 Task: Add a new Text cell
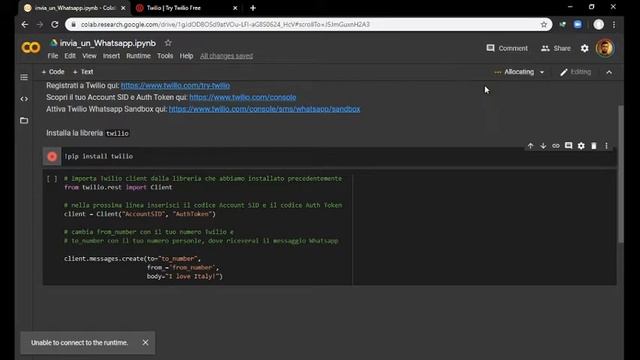tap(83, 72)
